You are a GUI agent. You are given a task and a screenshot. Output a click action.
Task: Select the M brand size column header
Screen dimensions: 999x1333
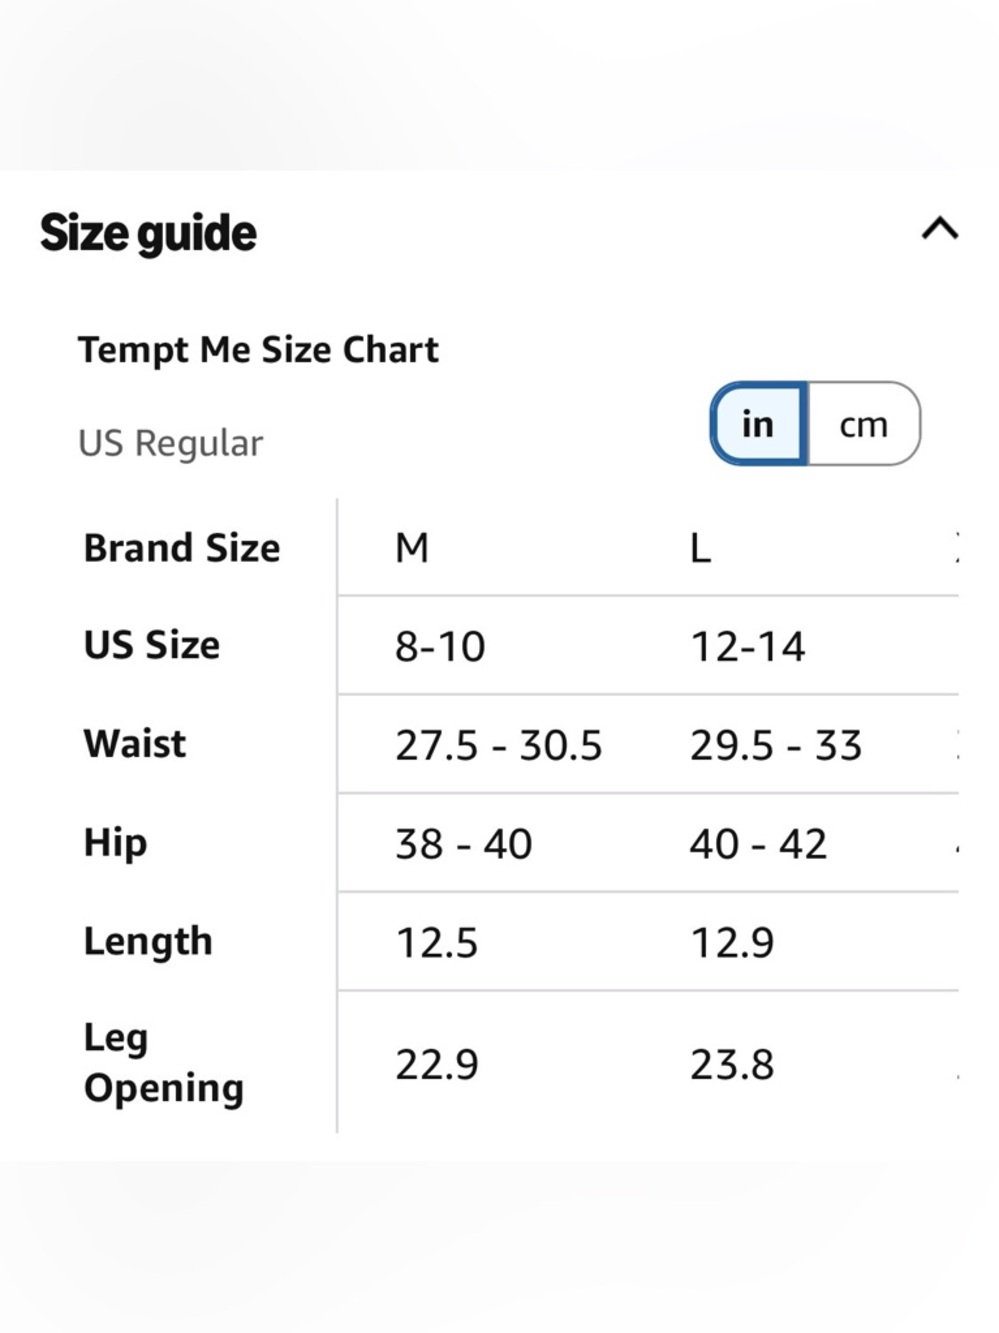(412, 548)
